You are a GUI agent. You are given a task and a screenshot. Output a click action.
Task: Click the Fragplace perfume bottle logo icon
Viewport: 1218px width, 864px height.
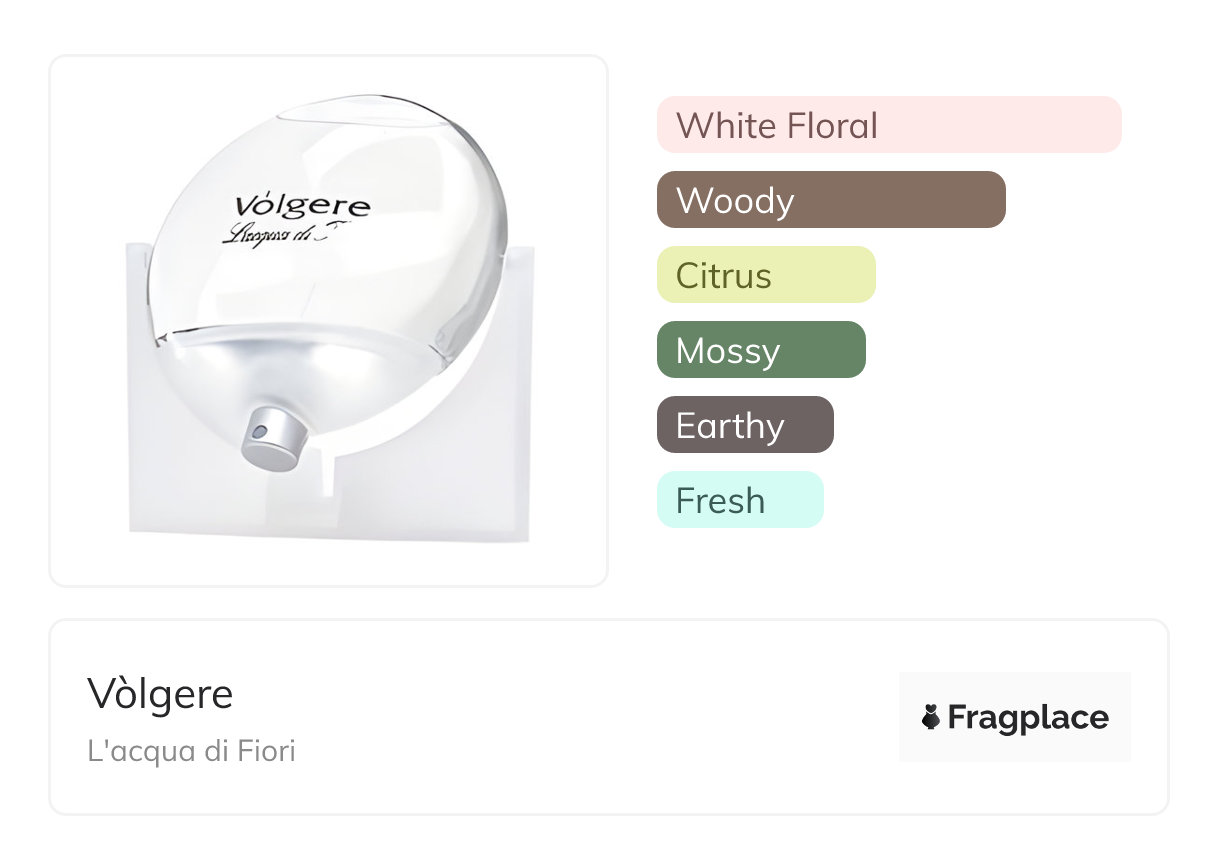tap(931, 717)
